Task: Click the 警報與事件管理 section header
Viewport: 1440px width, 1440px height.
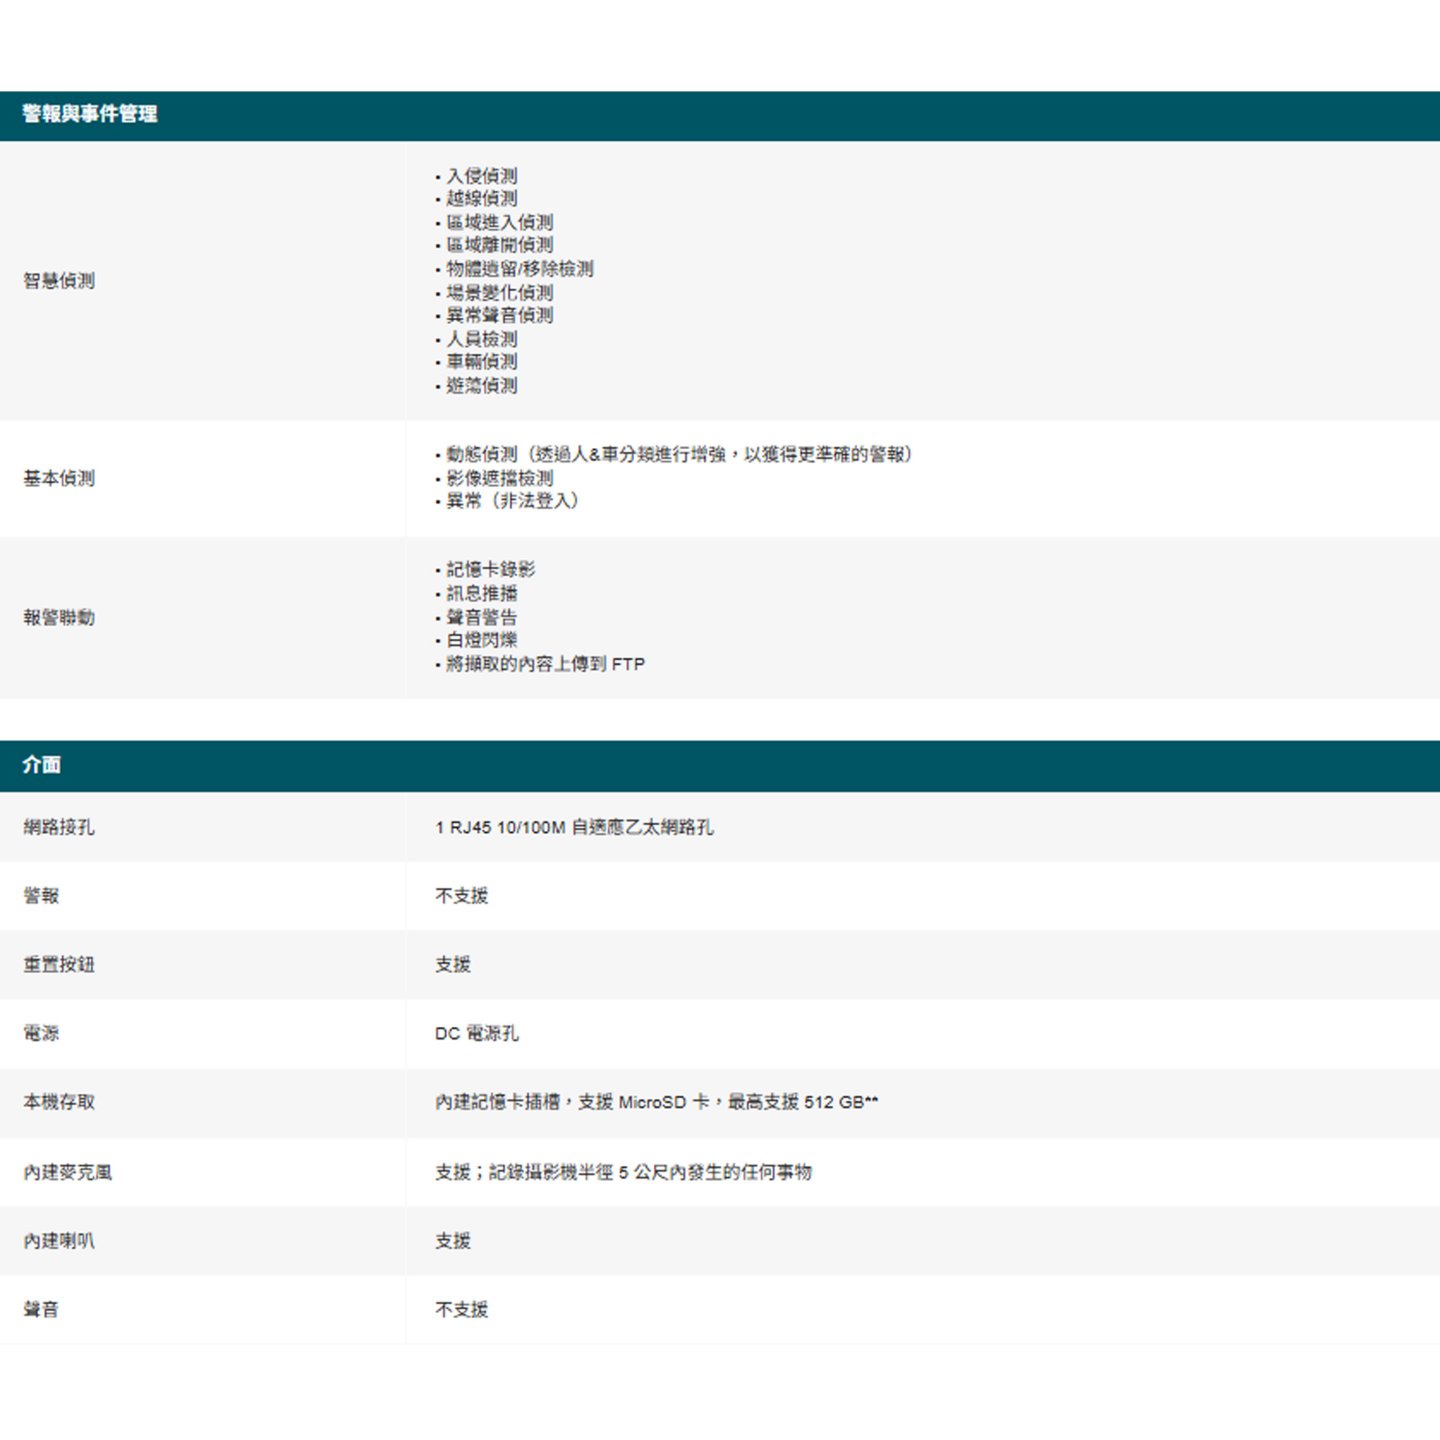Action: coord(90,115)
